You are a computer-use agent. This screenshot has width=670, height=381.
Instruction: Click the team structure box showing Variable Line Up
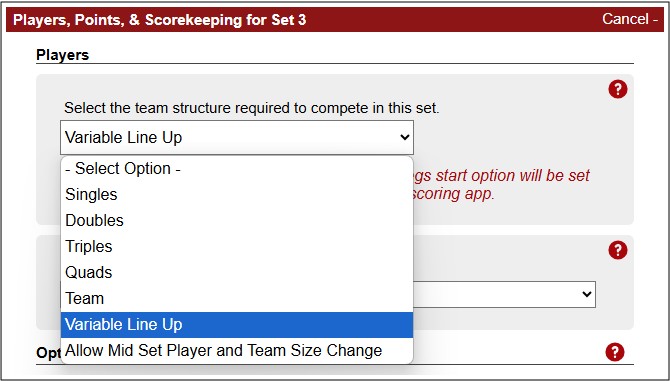(237, 138)
